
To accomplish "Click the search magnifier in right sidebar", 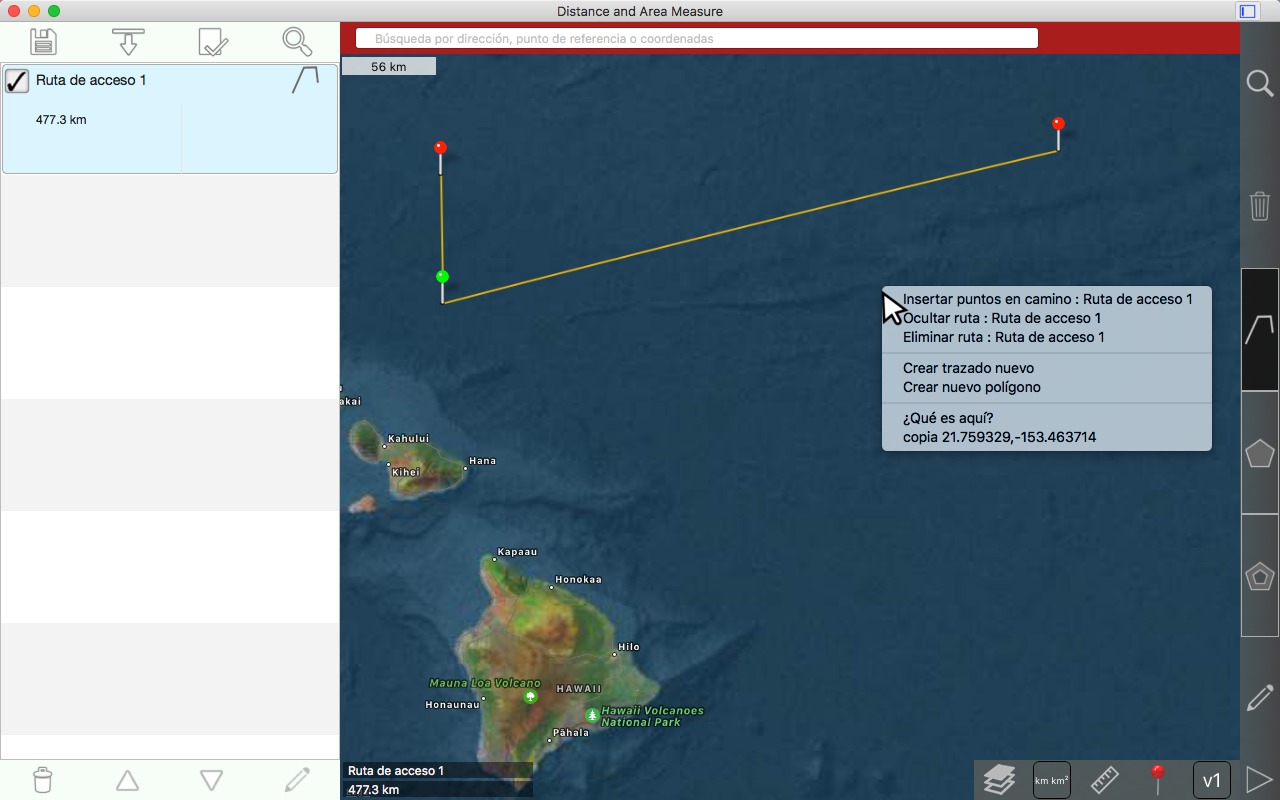I will pos(1260,83).
